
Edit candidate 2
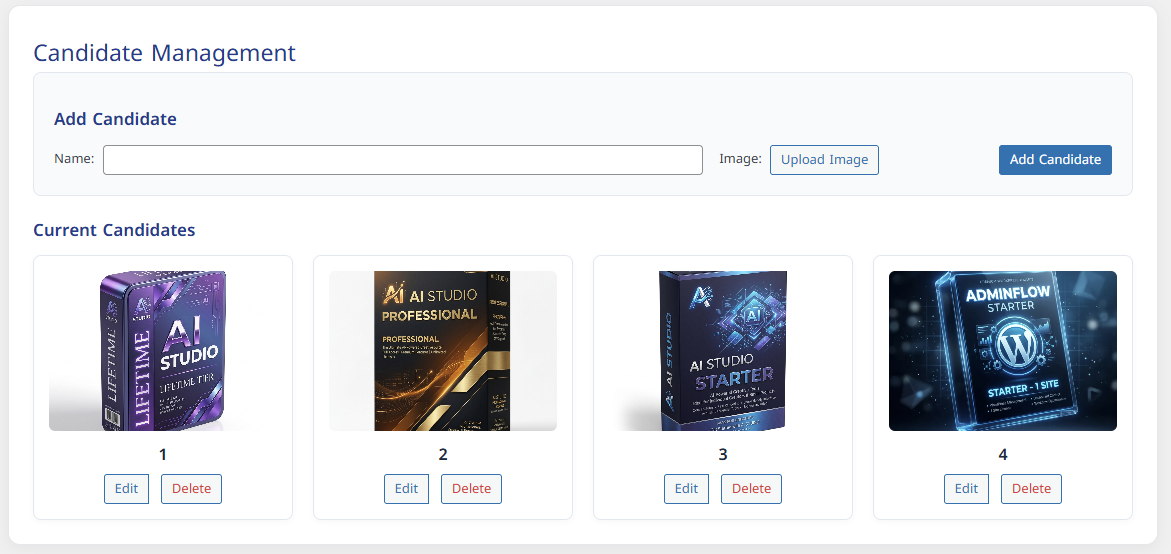click(406, 489)
